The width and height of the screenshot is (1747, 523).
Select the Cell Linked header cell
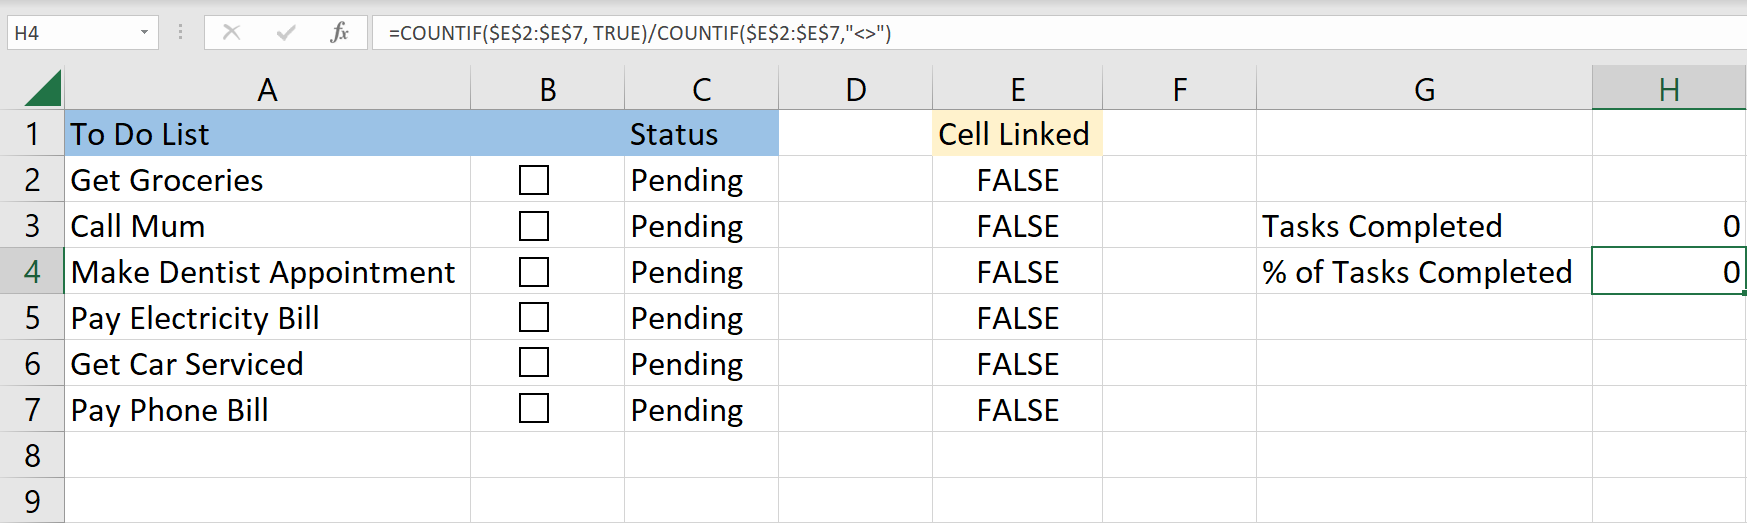point(1017,134)
